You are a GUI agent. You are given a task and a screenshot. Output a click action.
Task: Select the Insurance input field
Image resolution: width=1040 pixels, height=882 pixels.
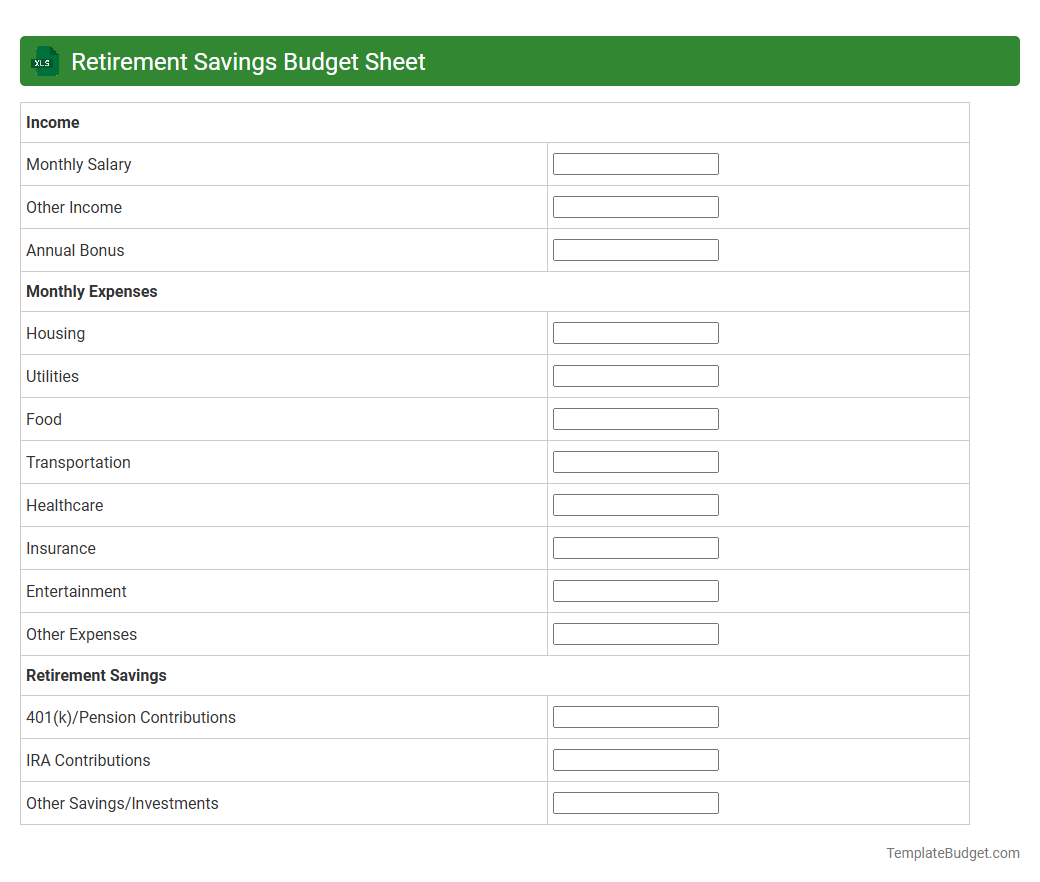[635, 547]
